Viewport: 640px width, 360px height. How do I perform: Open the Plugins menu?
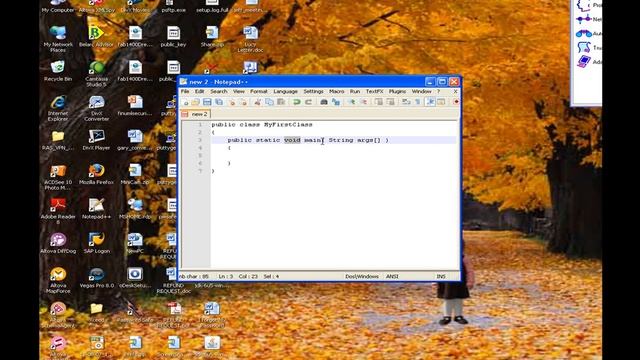pyautogui.click(x=397, y=91)
